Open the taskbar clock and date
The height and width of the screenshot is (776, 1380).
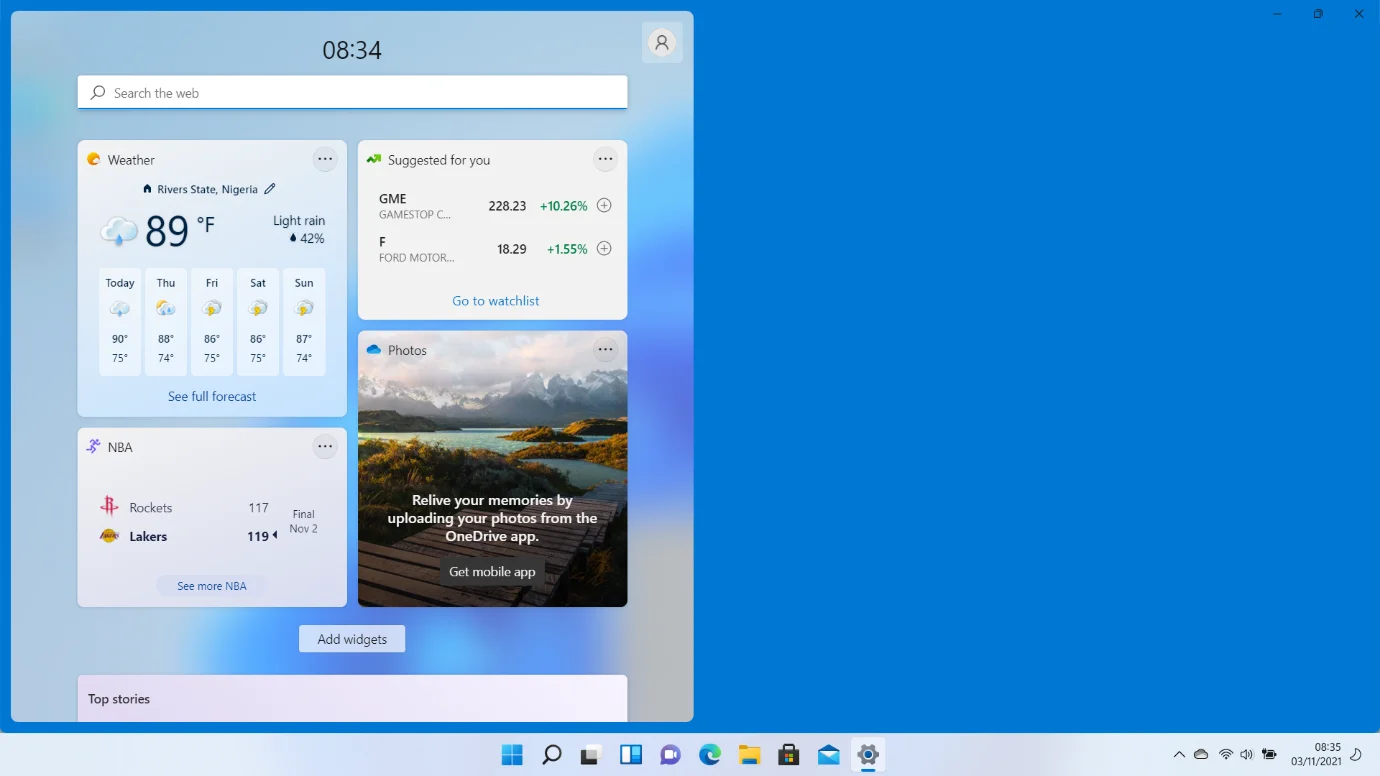1316,754
